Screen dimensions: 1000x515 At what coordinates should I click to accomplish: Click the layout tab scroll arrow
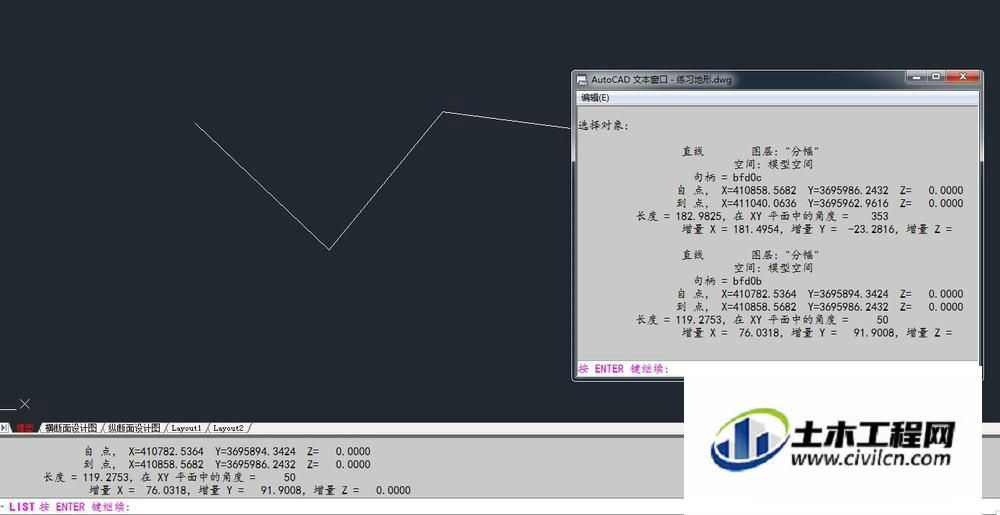pyautogui.click(x=4, y=428)
